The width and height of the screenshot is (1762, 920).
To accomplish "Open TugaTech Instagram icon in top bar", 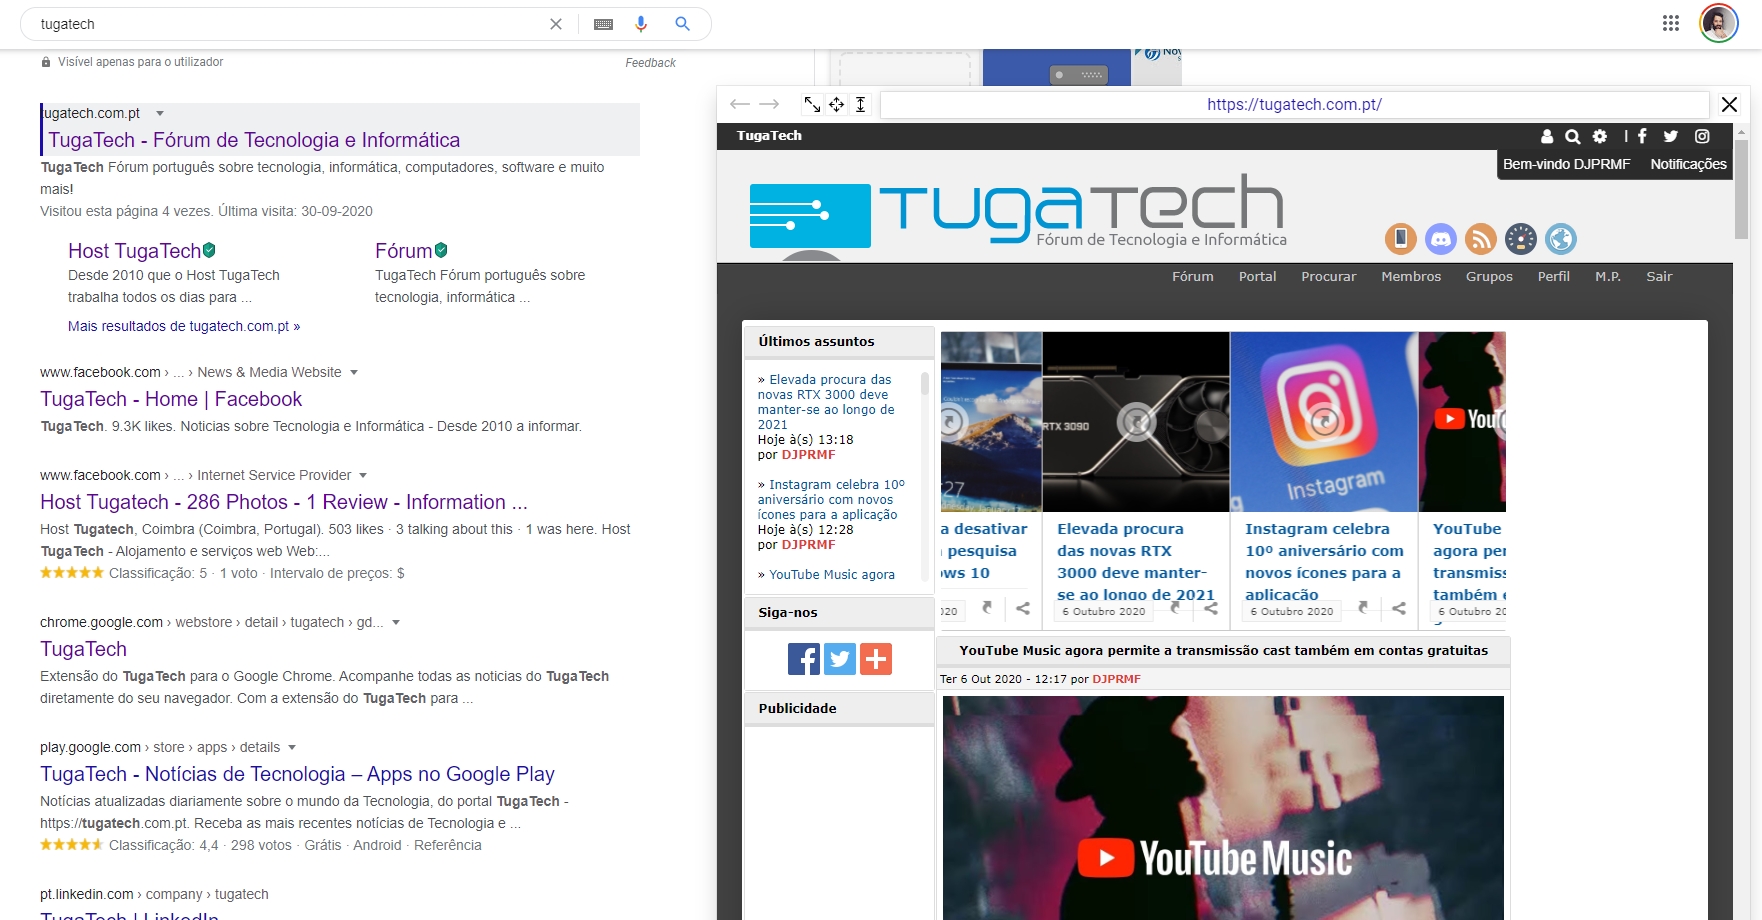I will pyautogui.click(x=1702, y=136).
